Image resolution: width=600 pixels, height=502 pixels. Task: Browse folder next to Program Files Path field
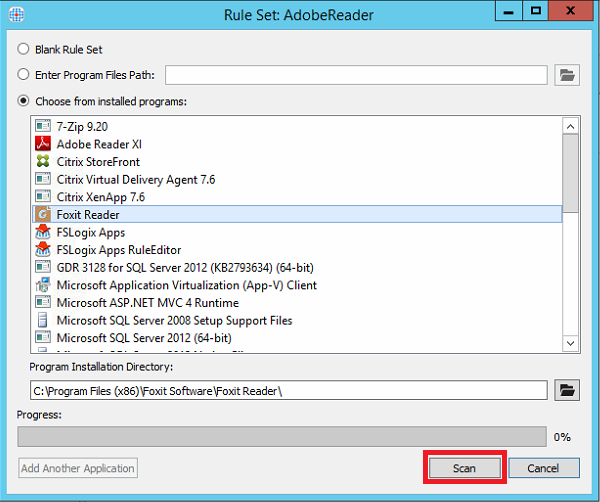pos(567,75)
